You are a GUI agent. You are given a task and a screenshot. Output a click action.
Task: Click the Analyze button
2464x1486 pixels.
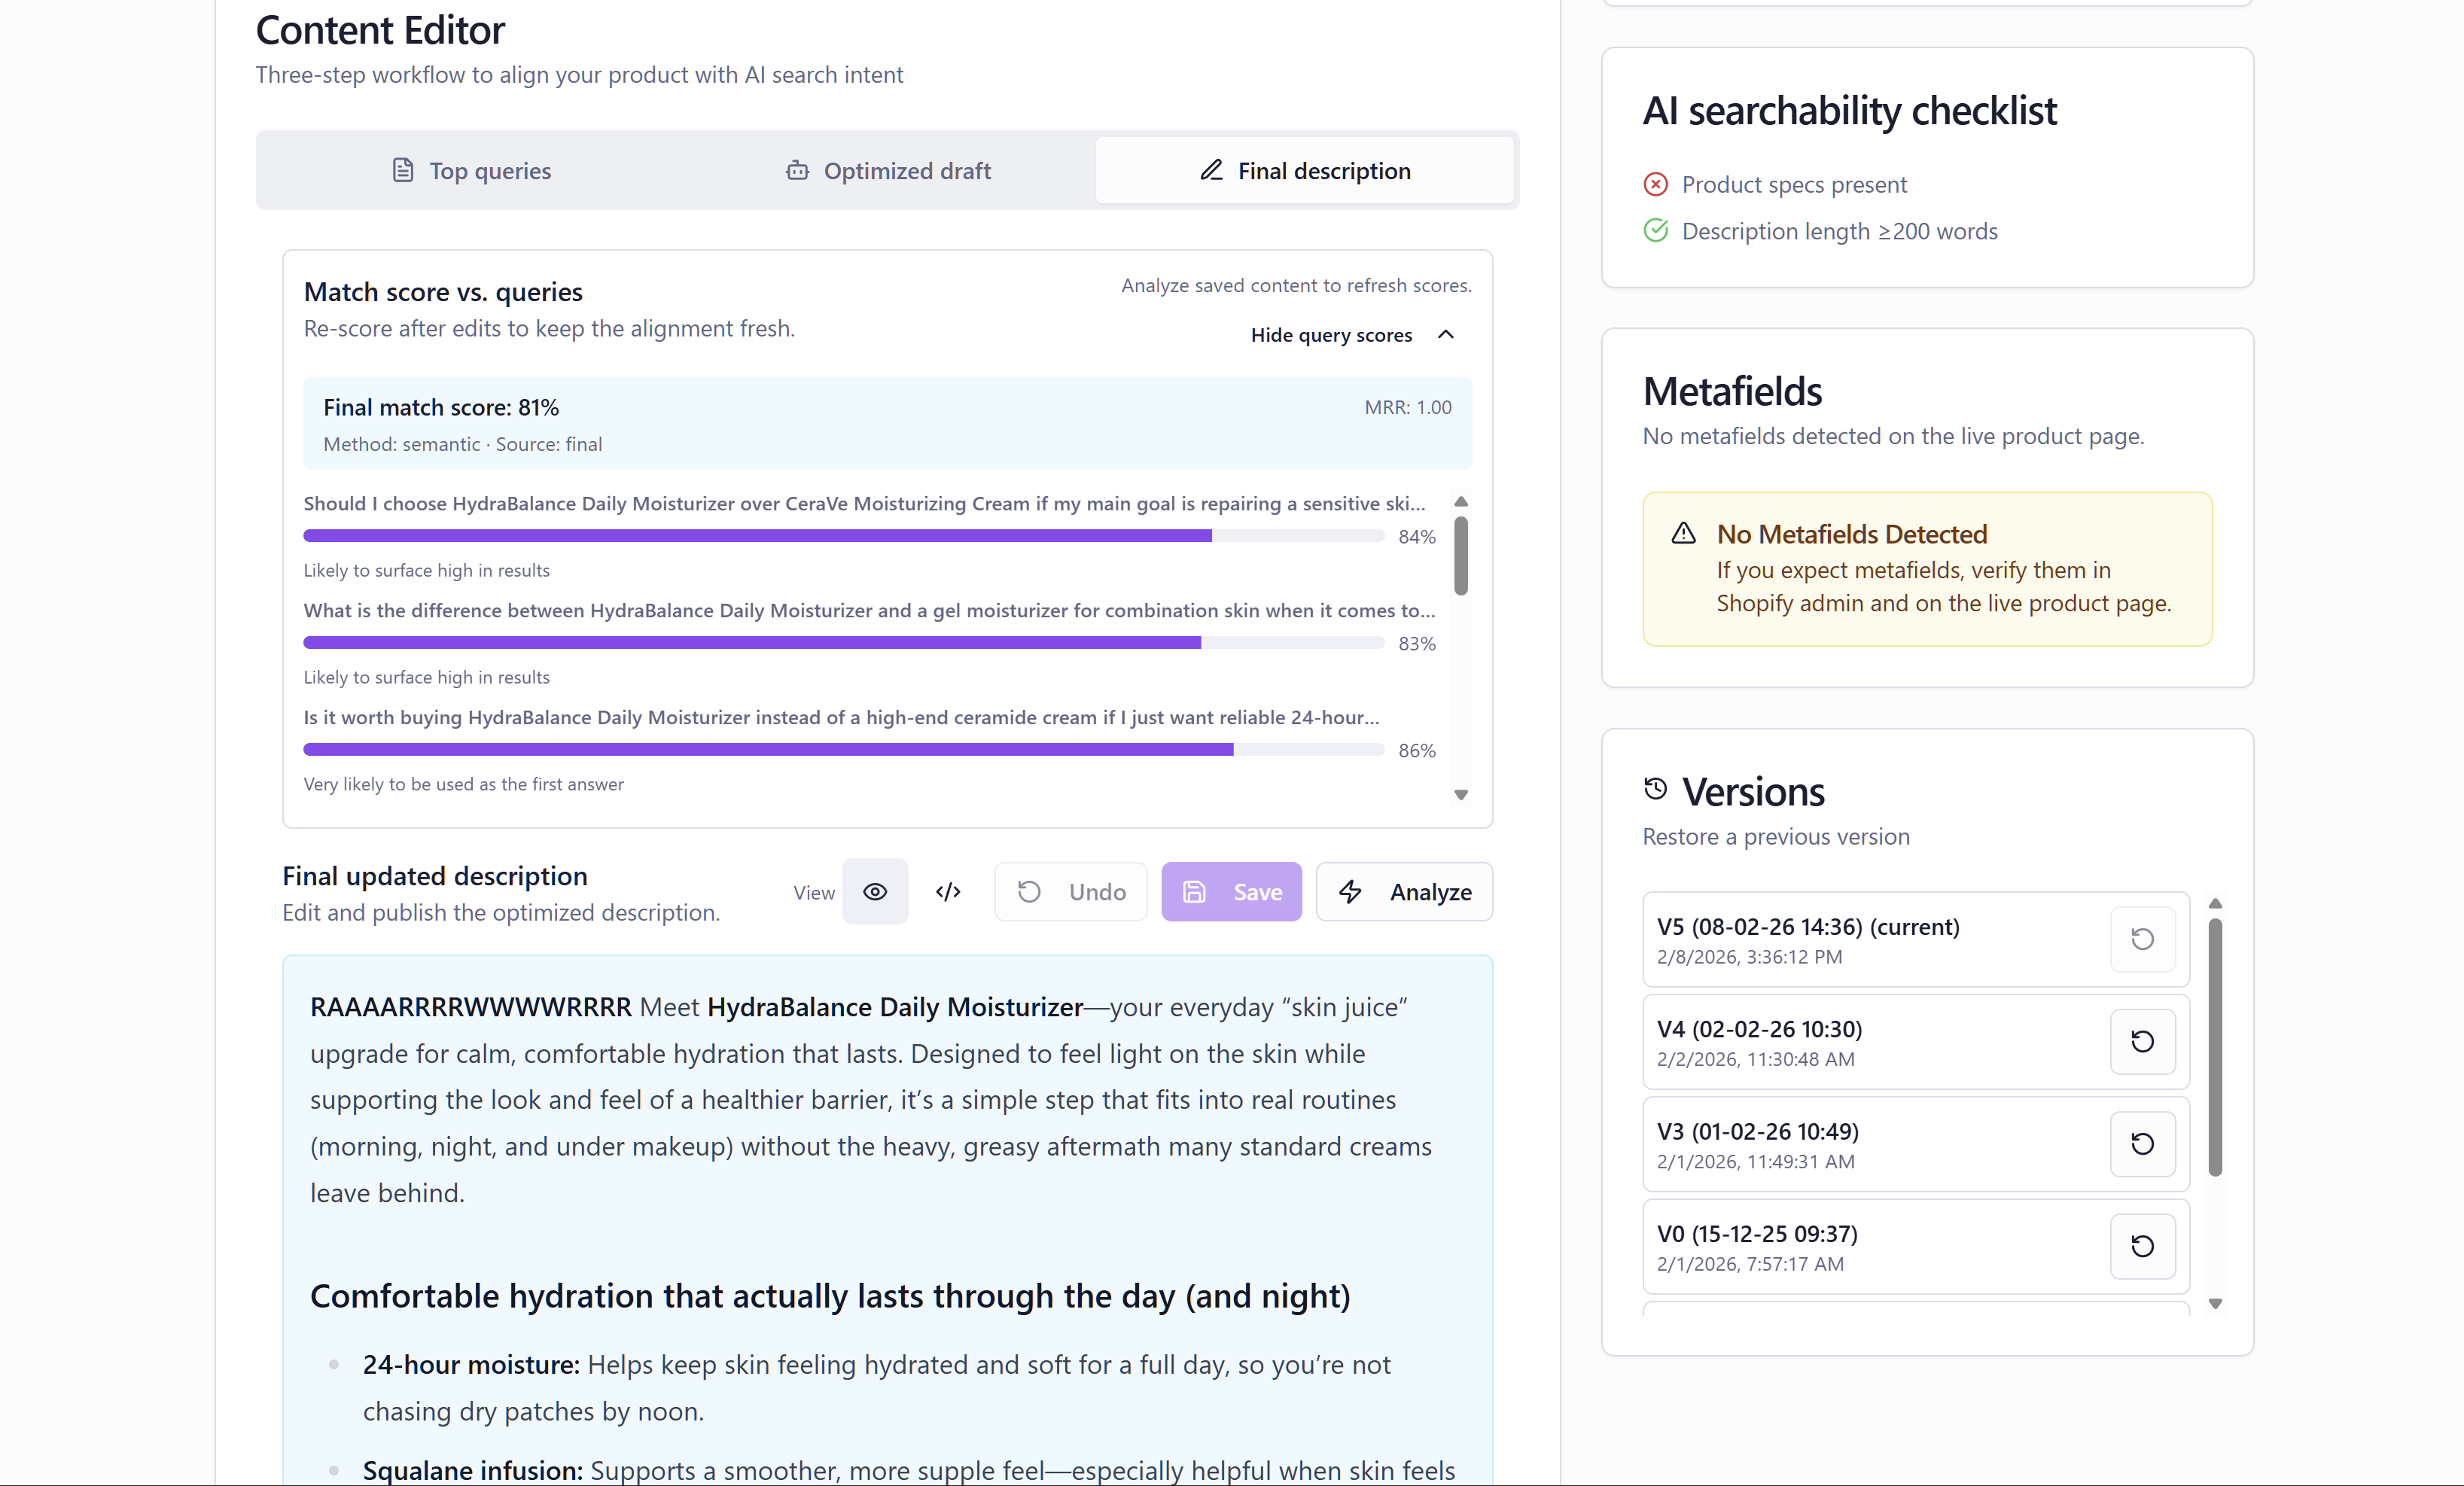pyautogui.click(x=1404, y=891)
